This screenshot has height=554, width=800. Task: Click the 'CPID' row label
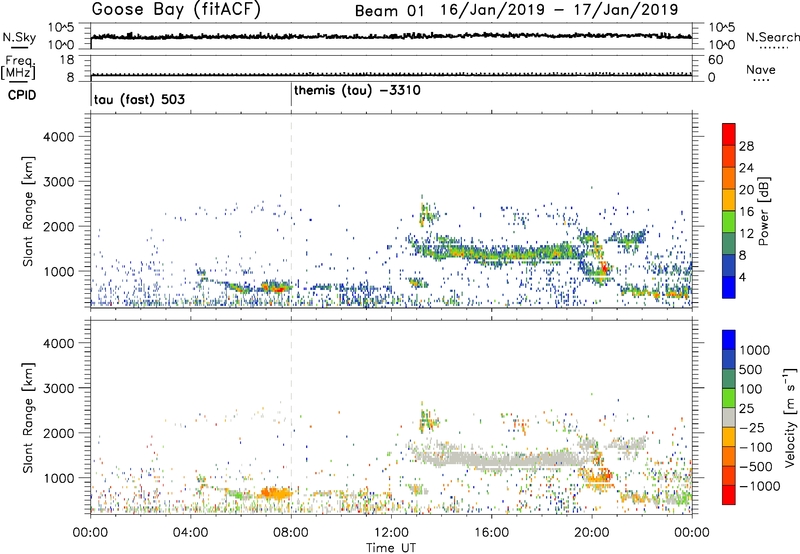click(22, 95)
